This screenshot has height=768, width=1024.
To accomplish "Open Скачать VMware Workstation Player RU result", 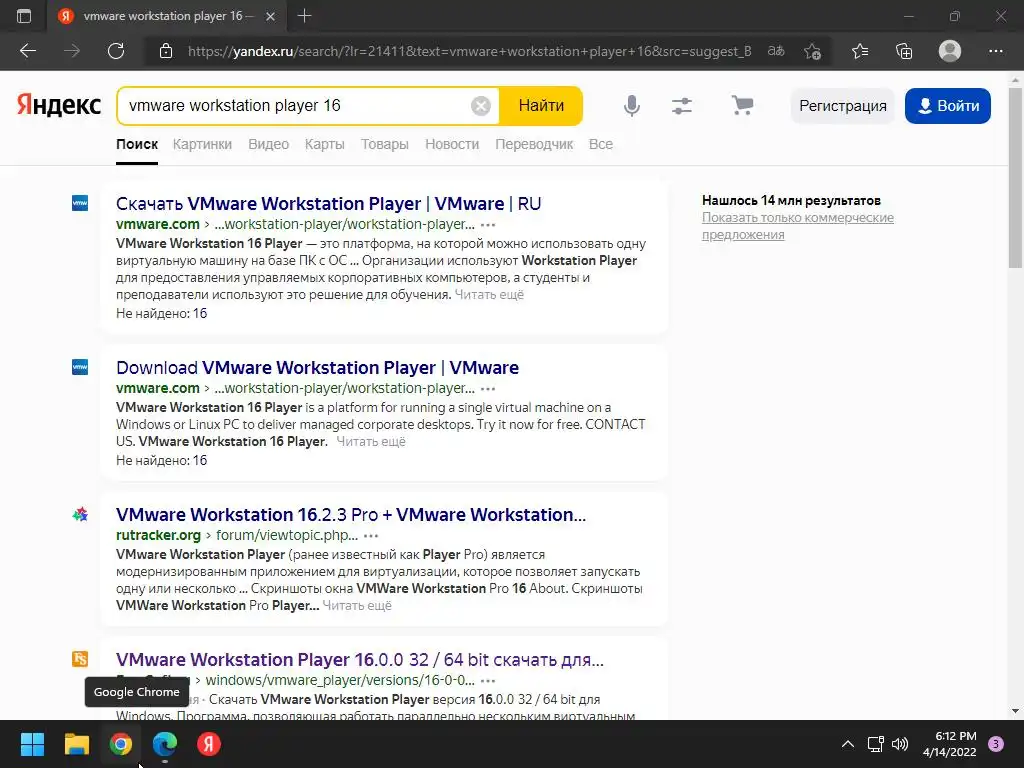I will (x=328, y=204).
